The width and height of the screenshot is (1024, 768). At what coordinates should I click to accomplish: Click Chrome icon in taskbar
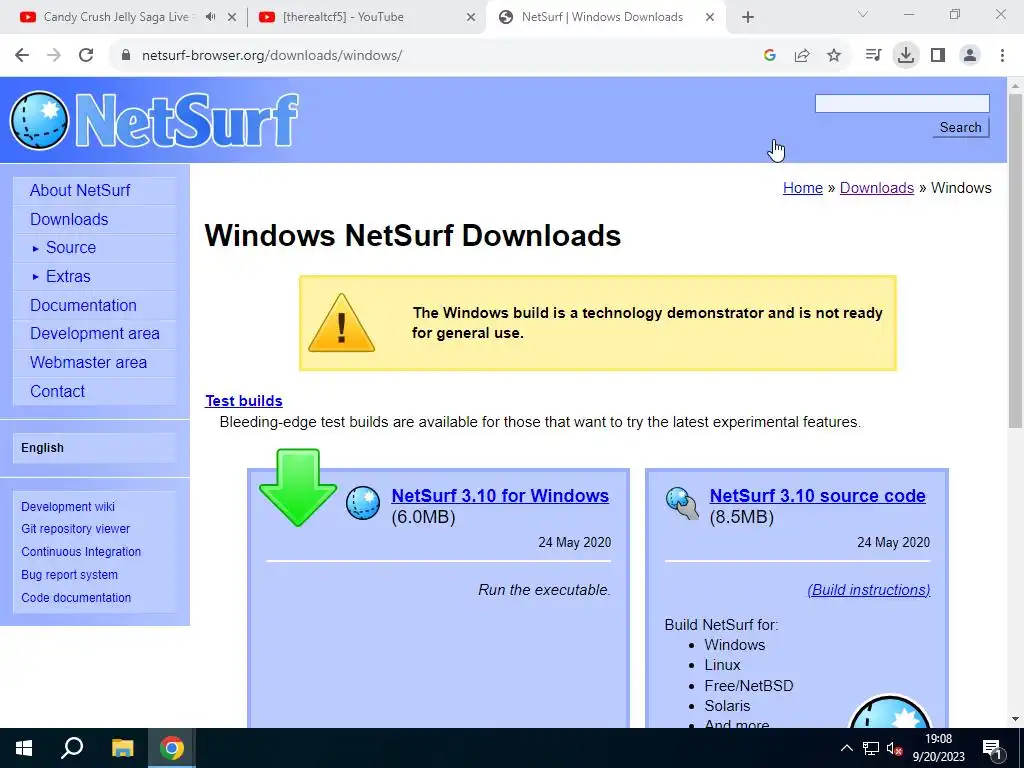click(172, 748)
